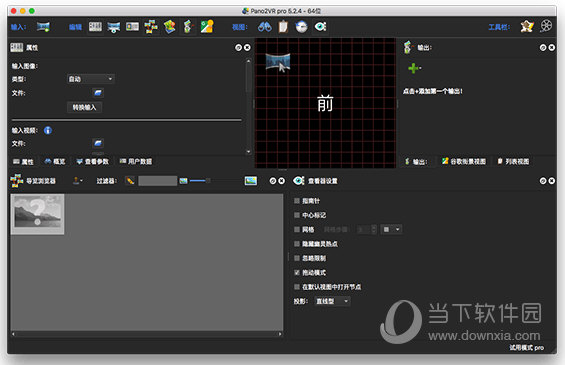Switch to the 概览 overview tab
Screen dimensions: 565x365
pos(55,162)
